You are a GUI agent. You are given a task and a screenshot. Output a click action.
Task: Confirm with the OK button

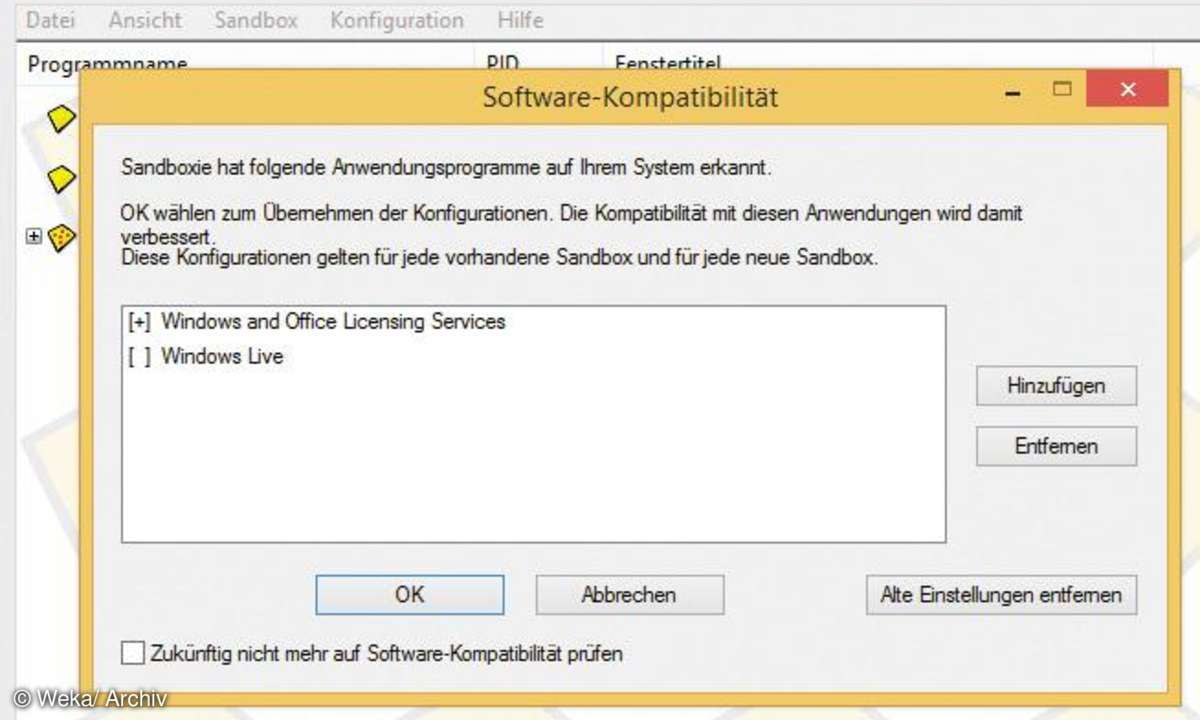[x=410, y=594]
